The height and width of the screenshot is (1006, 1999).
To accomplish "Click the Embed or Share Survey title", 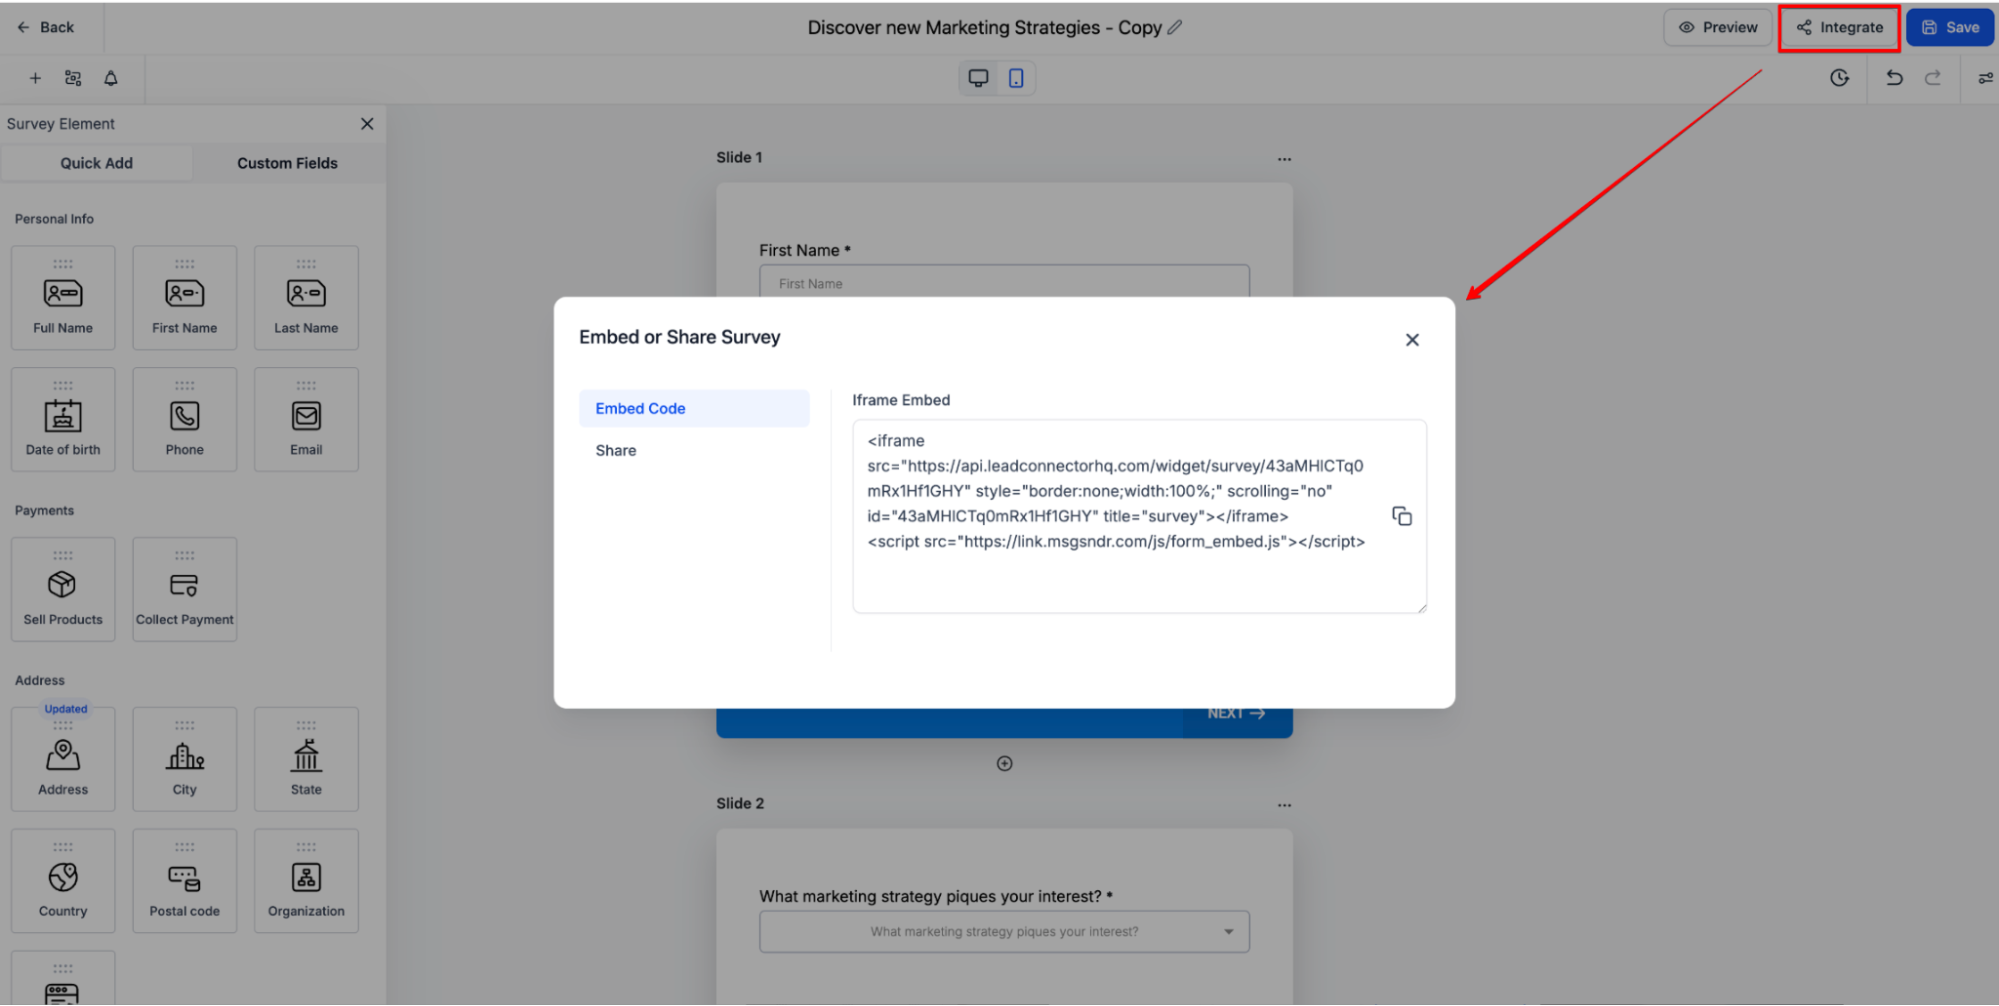I will coord(680,337).
